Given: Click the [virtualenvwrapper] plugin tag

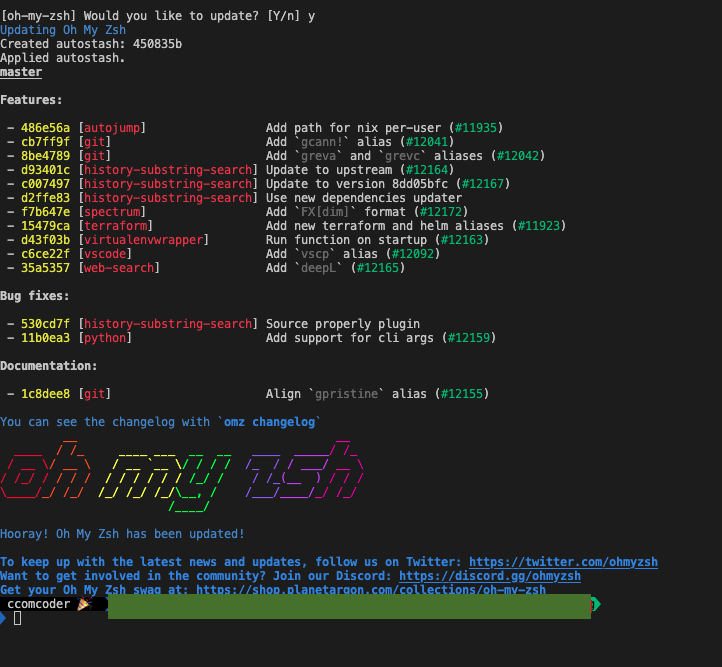Looking at the screenshot, I should pos(144,240).
